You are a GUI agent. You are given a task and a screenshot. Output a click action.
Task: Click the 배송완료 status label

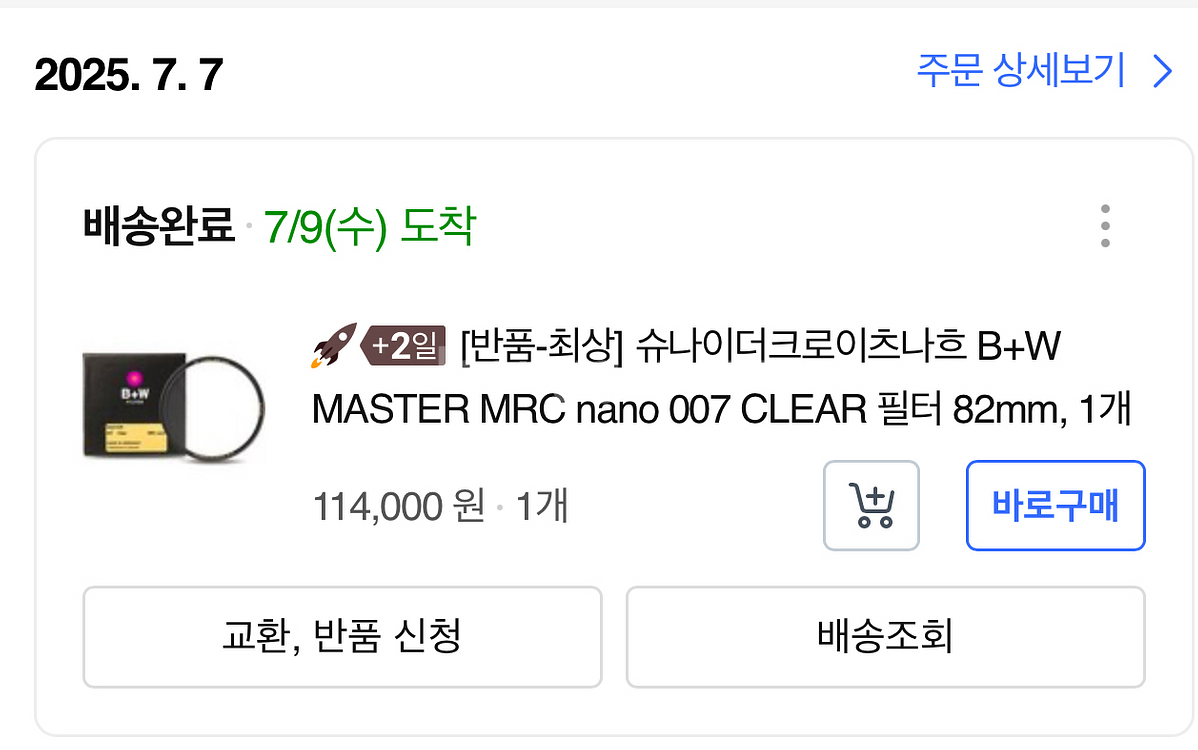coord(159,227)
